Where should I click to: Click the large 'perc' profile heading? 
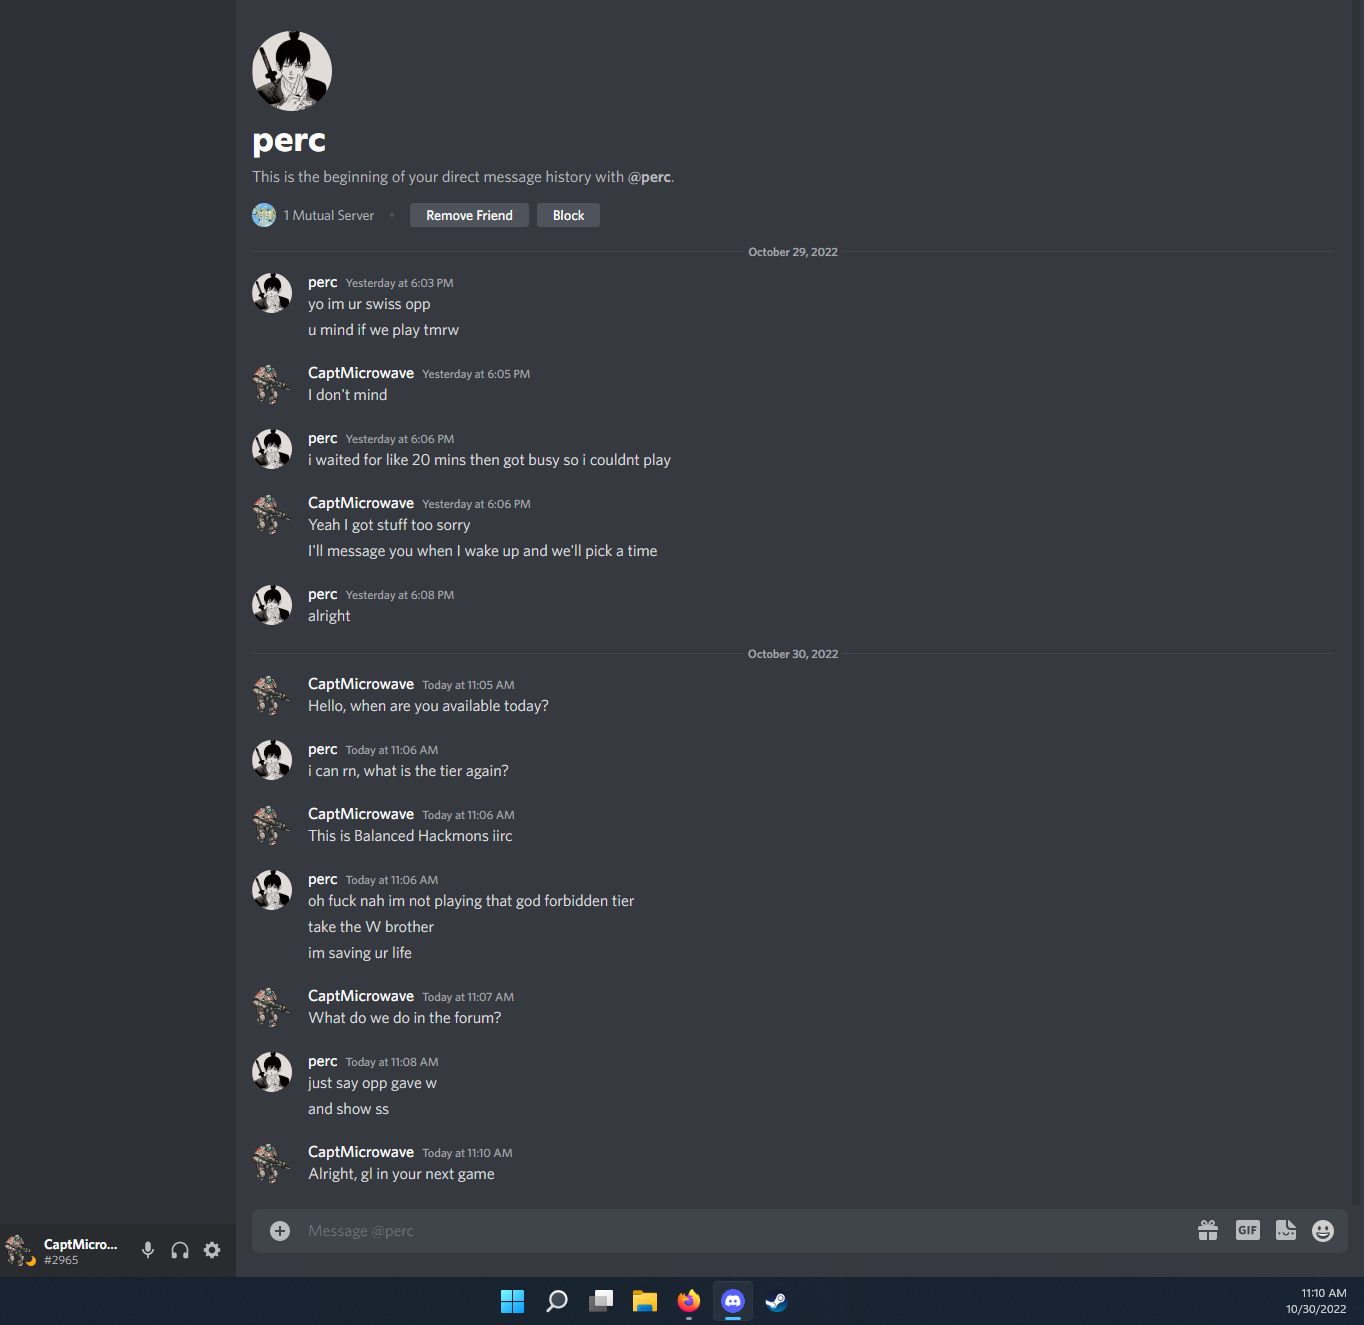(x=289, y=141)
